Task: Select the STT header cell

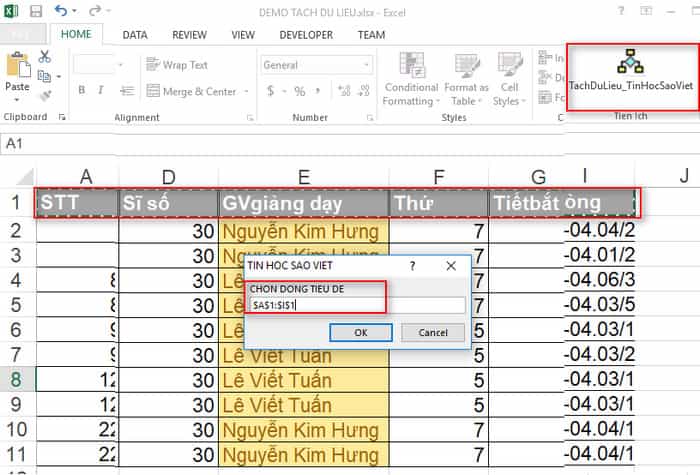Action: (x=77, y=204)
